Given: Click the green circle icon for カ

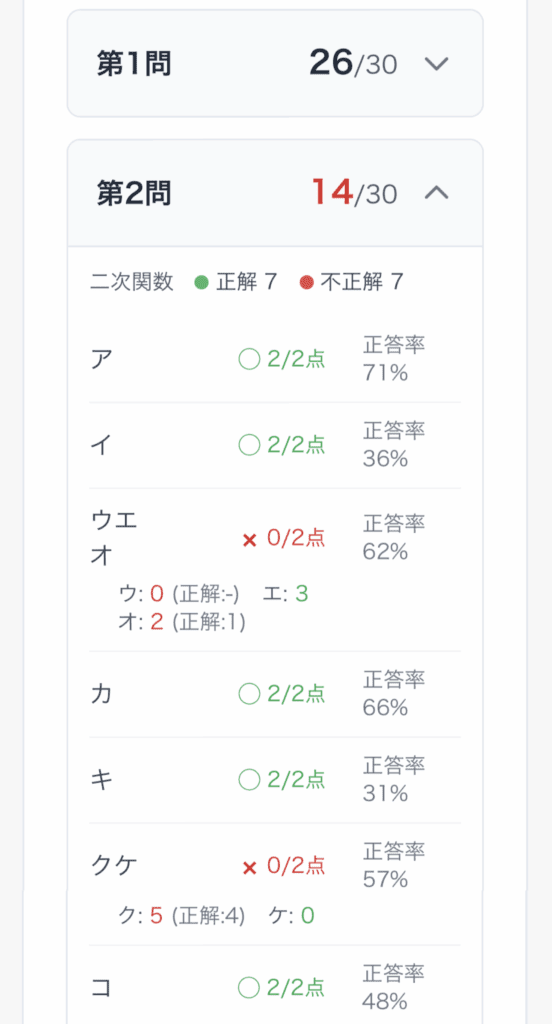Looking at the screenshot, I should point(250,694).
